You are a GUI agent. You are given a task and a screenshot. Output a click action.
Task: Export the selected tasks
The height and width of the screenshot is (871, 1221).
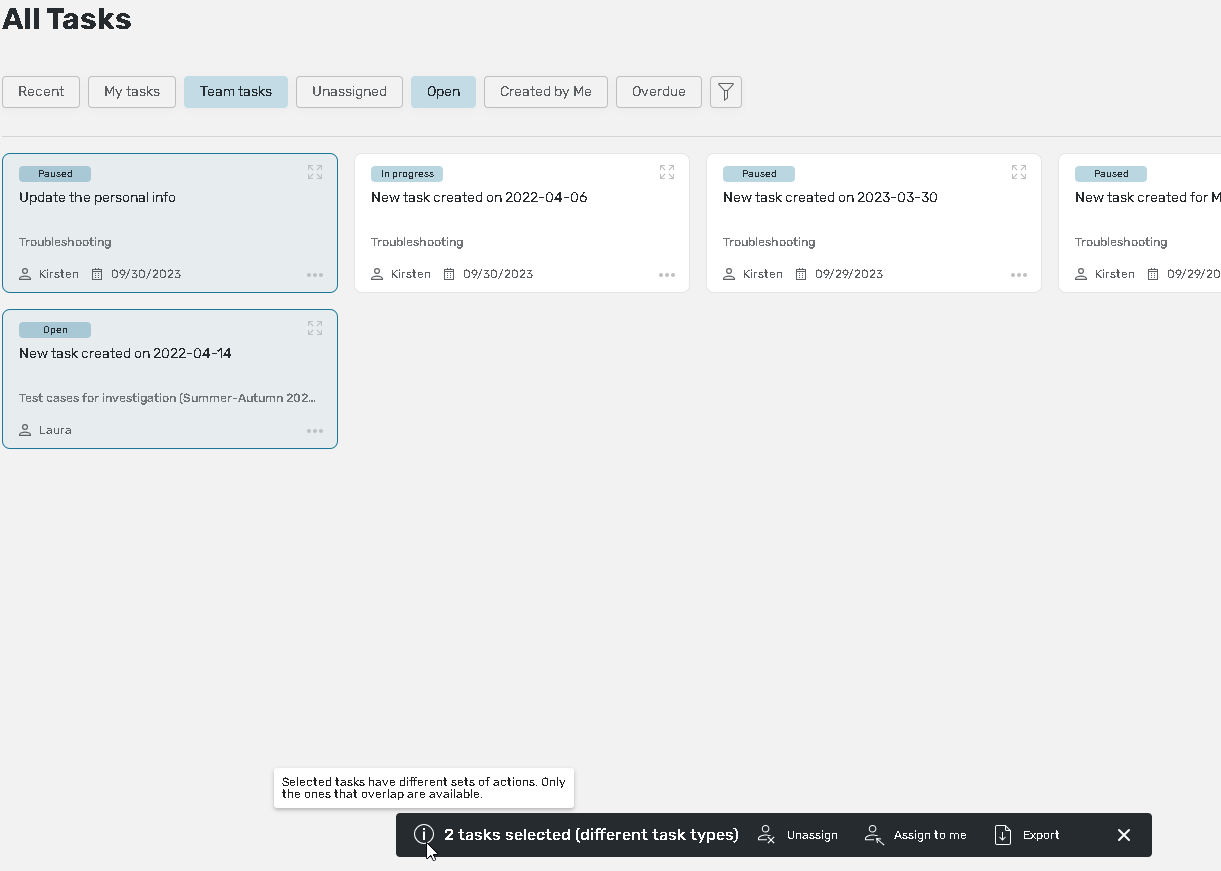pos(1027,835)
